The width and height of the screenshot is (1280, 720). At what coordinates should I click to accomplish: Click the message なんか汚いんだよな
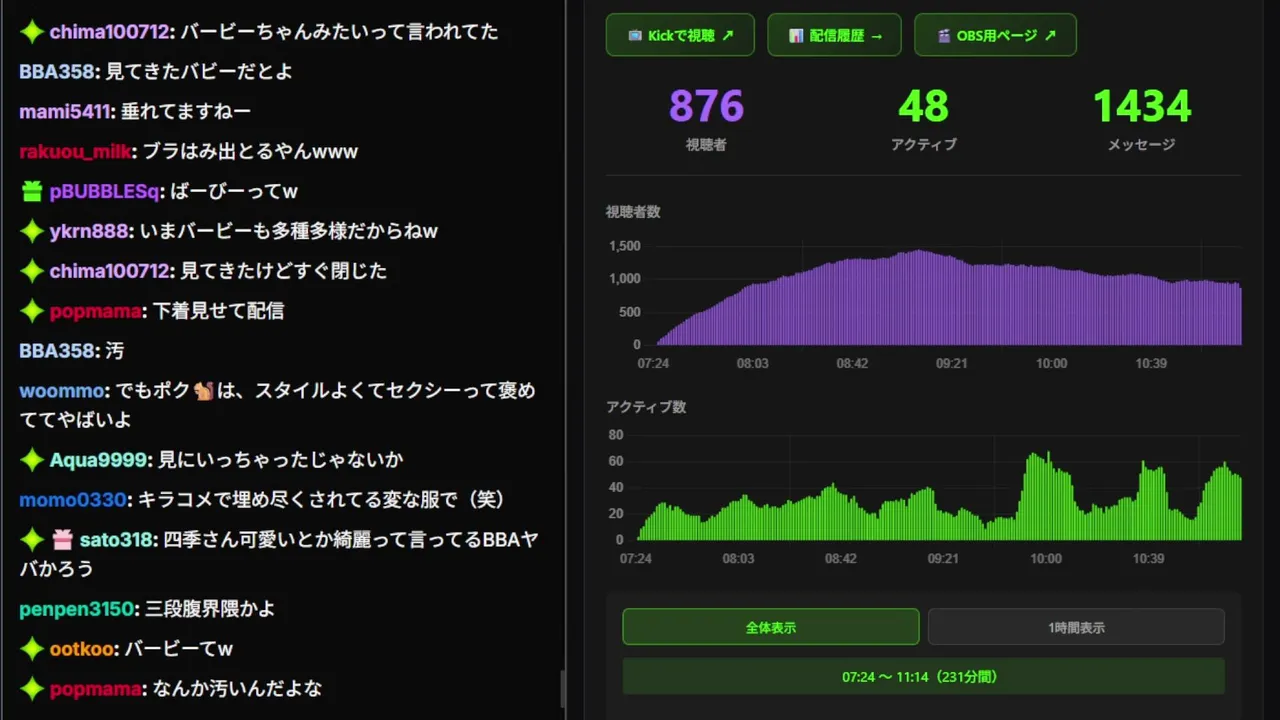tap(237, 689)
